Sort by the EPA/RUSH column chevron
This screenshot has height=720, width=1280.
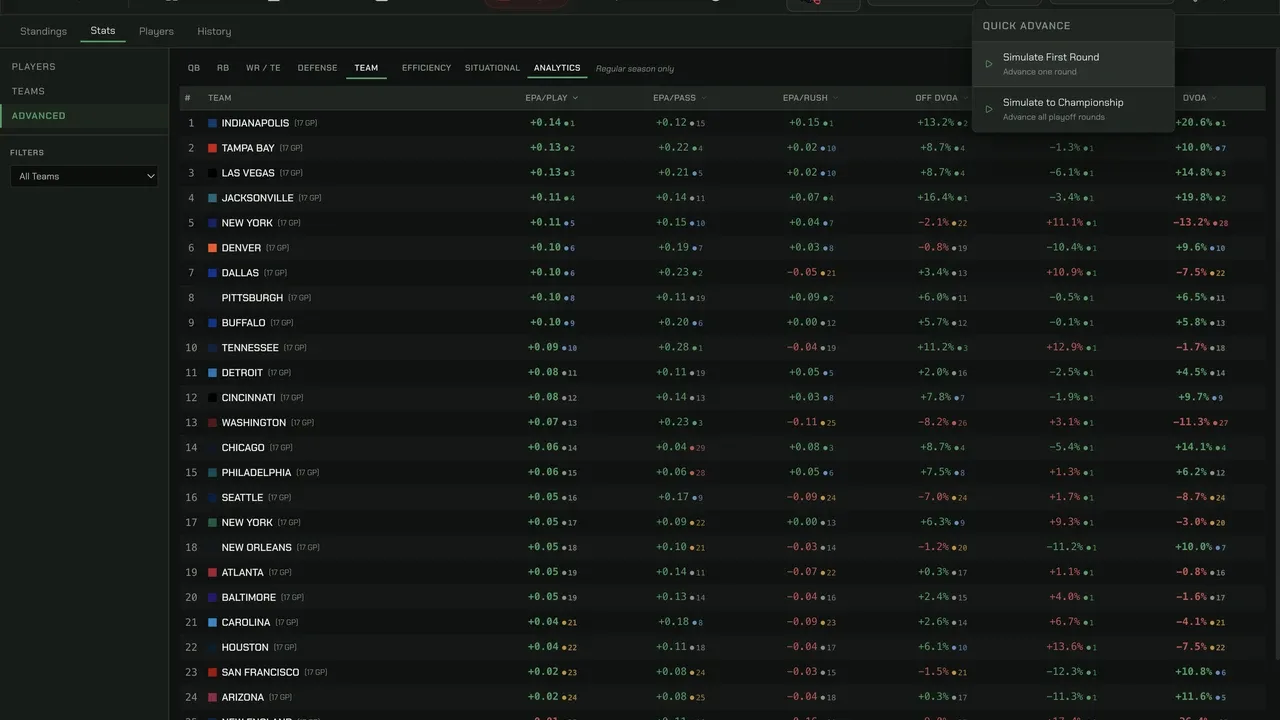coord(836,98)
